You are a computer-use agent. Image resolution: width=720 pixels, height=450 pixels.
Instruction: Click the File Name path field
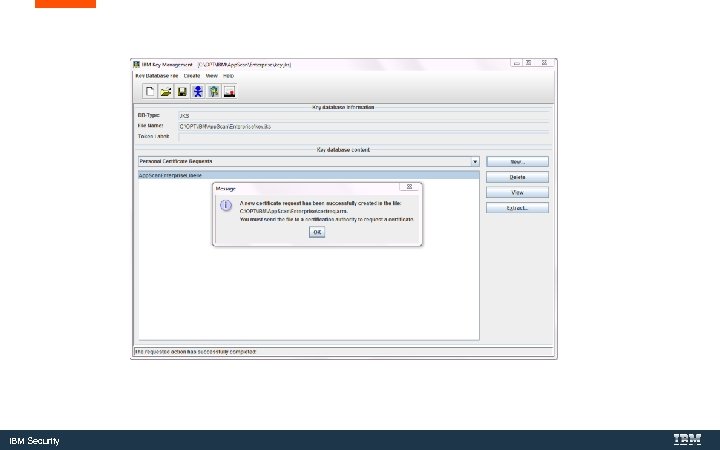coord(364,126)
